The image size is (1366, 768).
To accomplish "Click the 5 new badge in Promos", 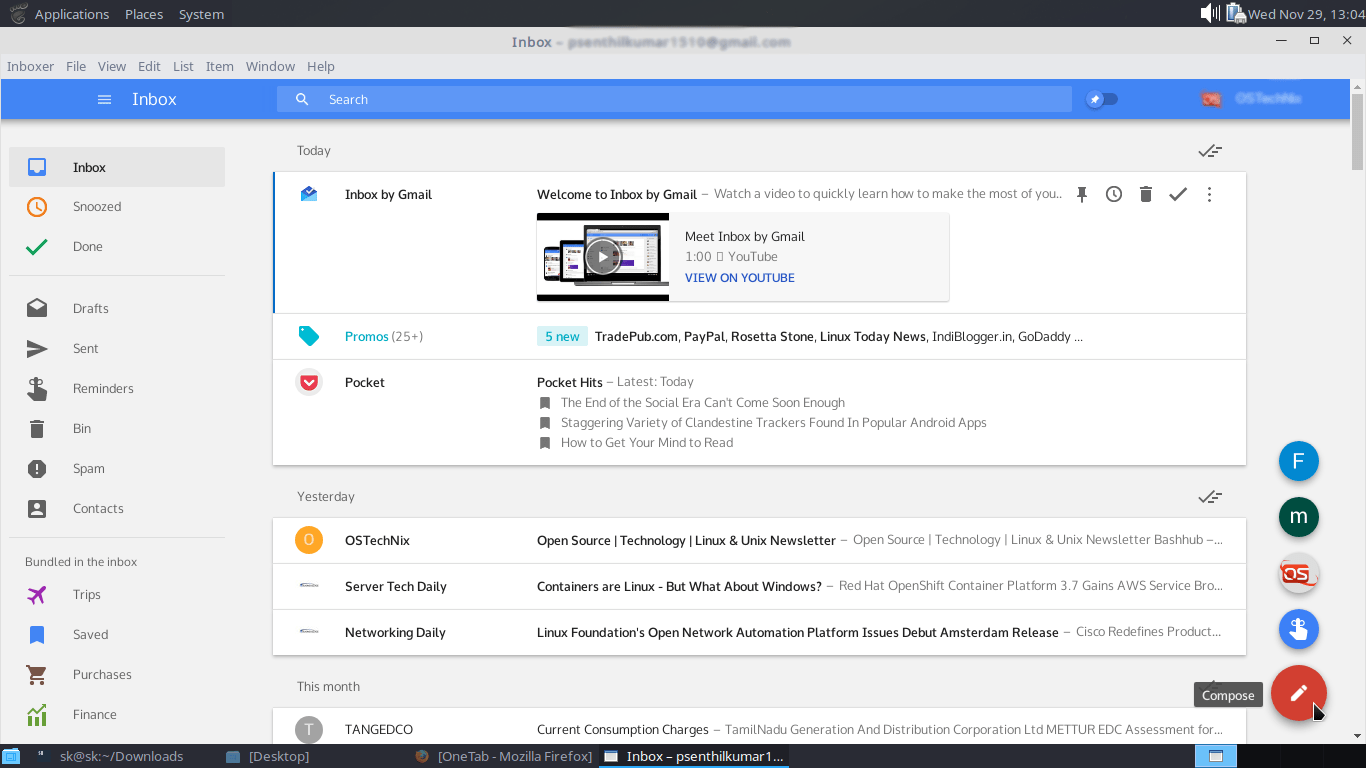I will 562,337.
